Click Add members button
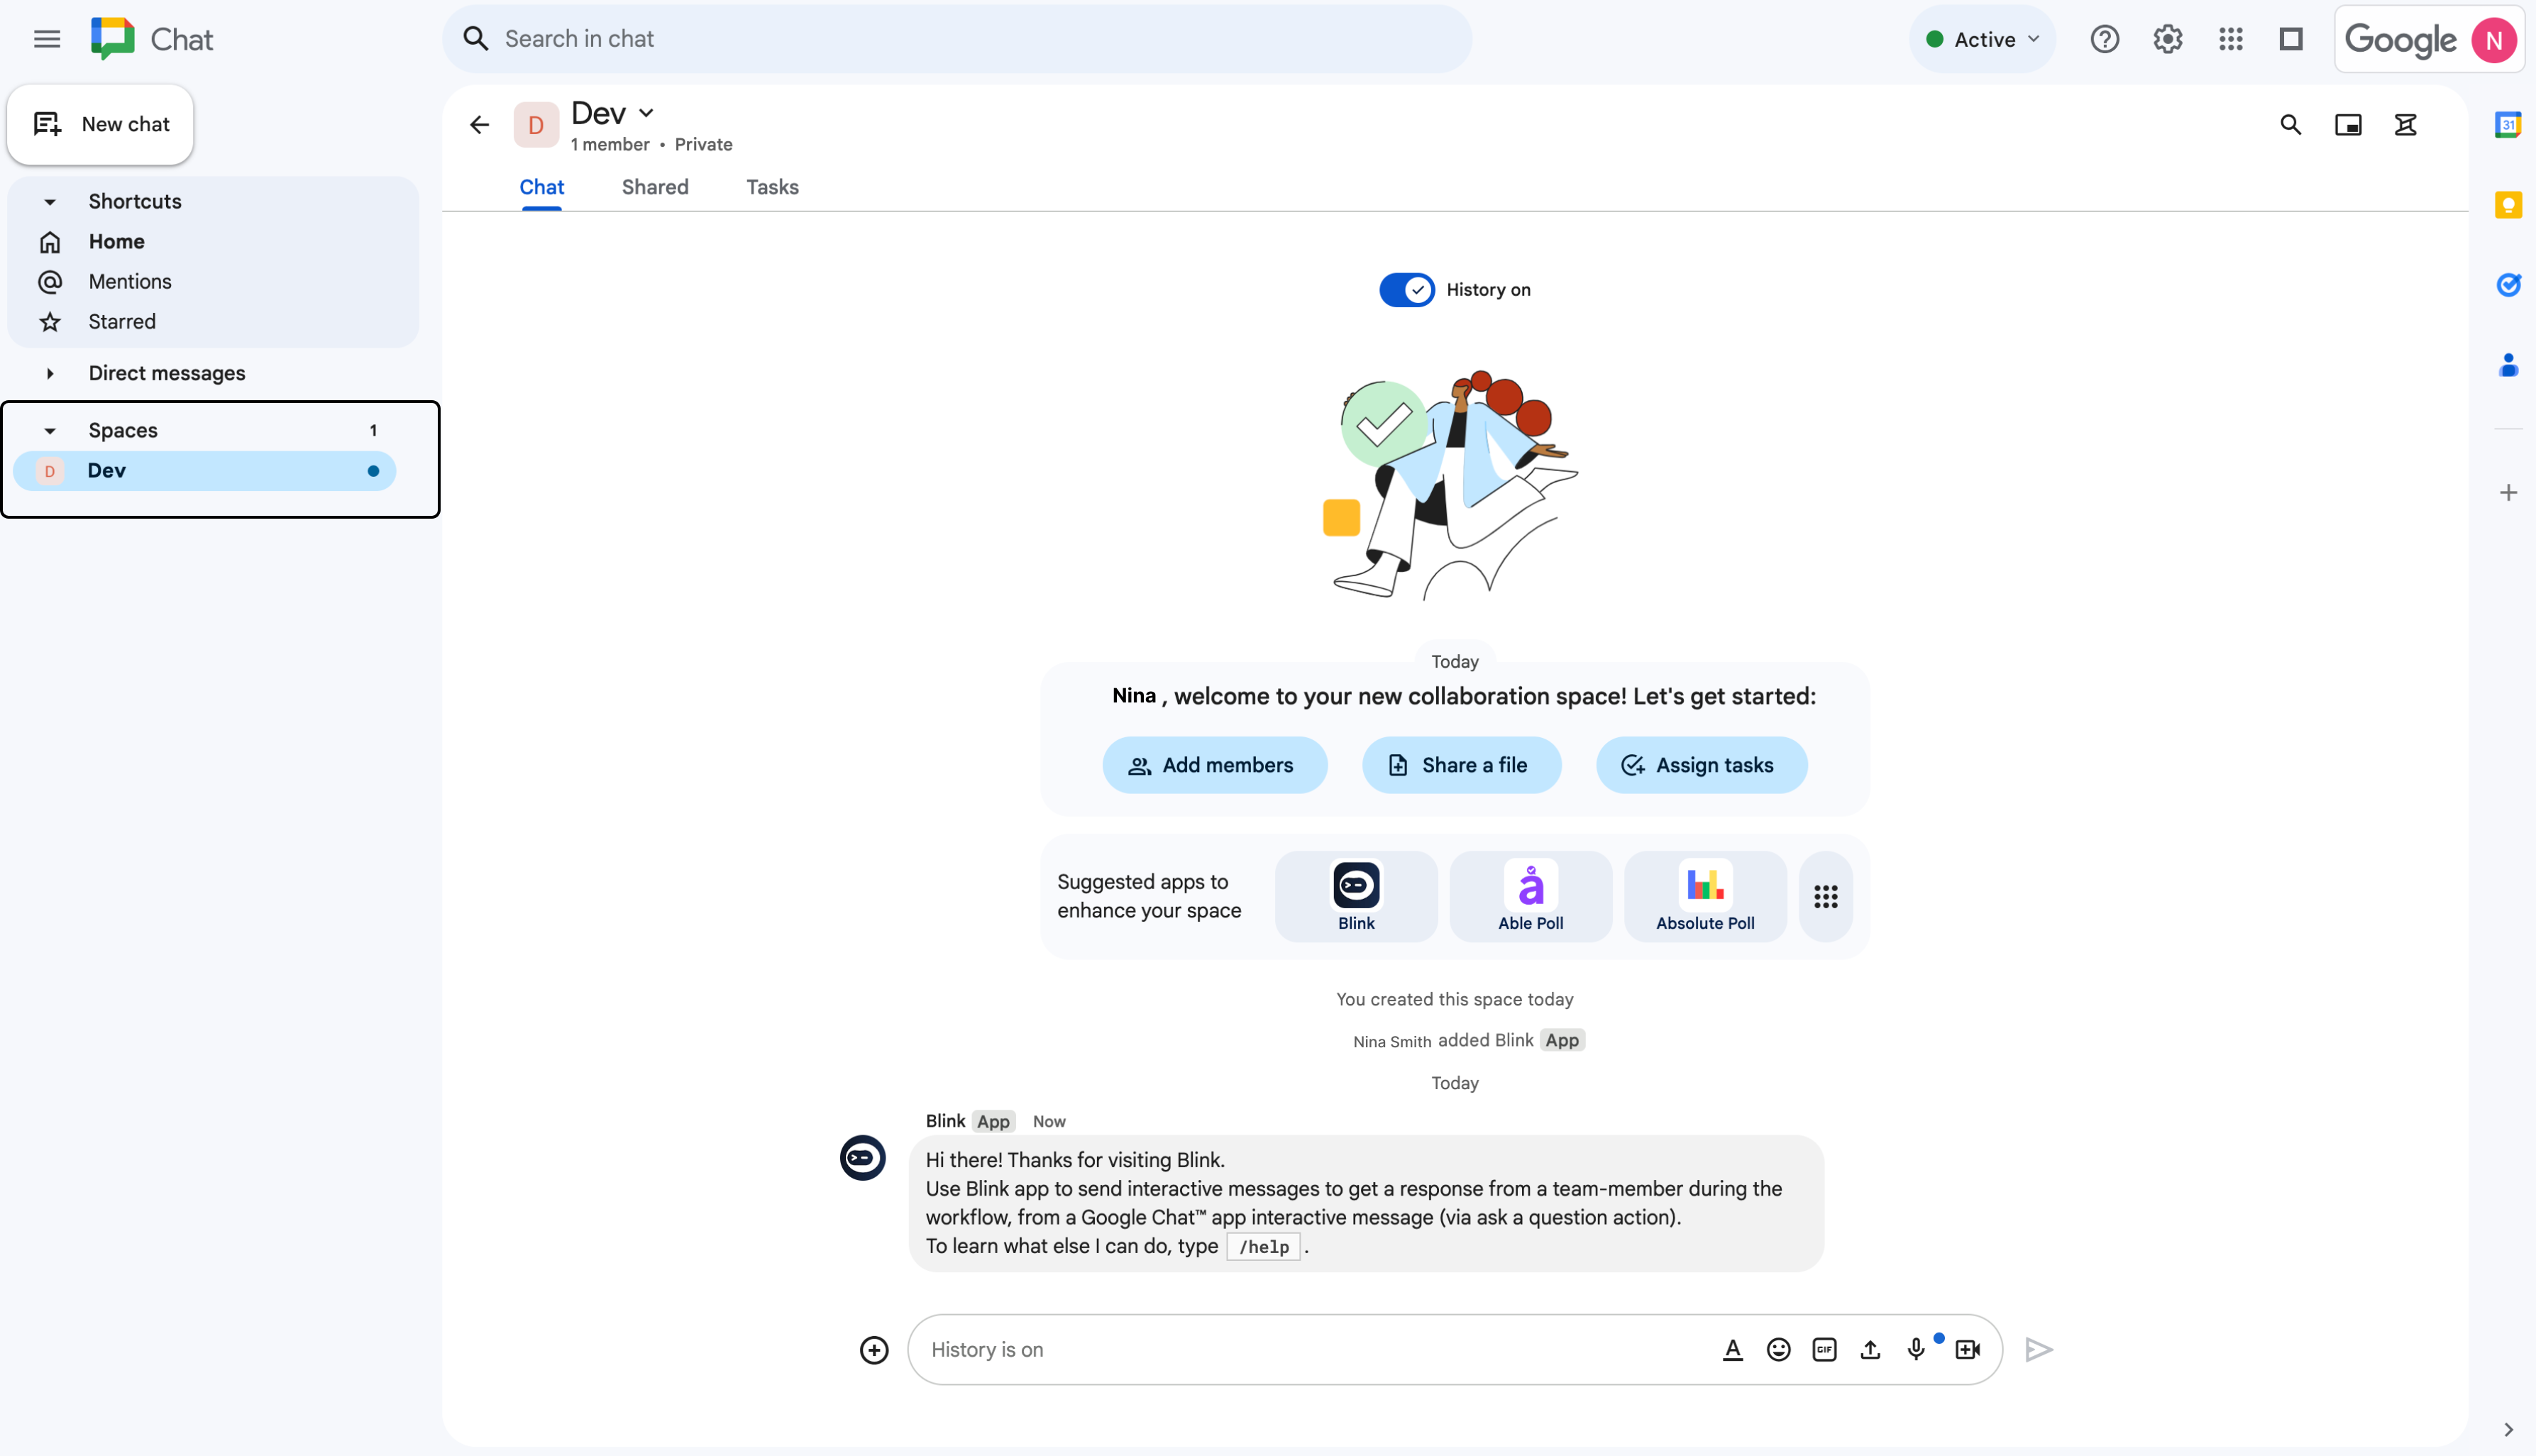2536x1456 pixels. [x=1214, y=766]
